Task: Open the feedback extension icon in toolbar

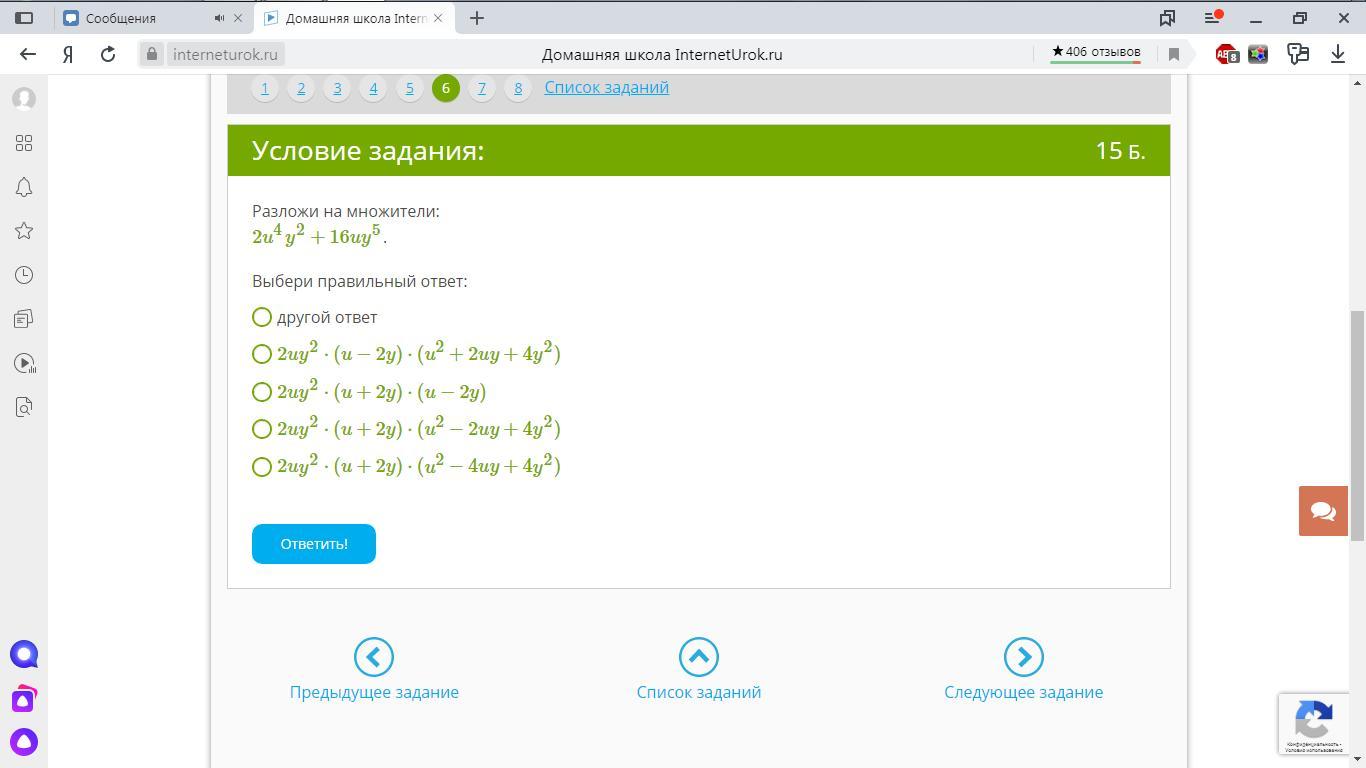Action: pyautogui.click(x=1298, y=54)
